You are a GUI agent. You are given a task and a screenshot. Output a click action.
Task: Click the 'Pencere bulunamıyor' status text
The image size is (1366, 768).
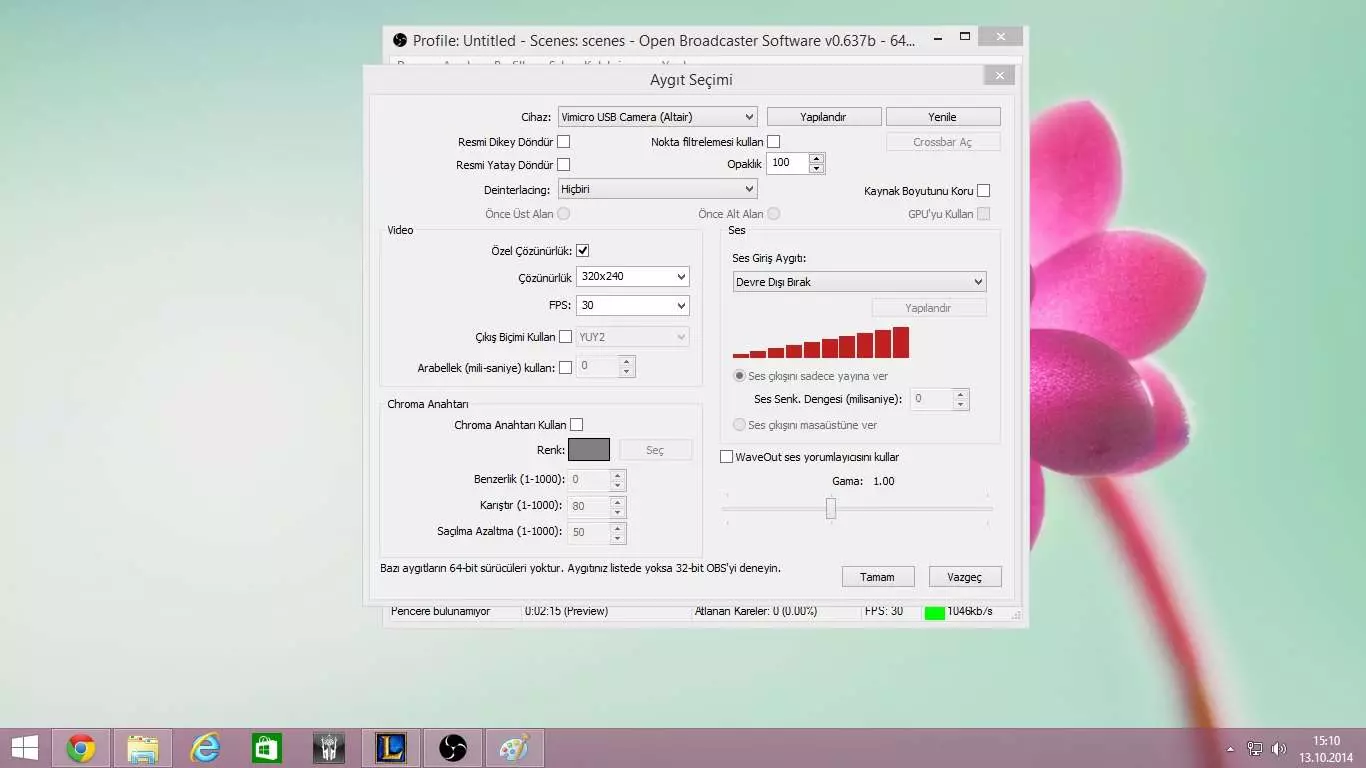pyautogui.click(x=441, y=611)
